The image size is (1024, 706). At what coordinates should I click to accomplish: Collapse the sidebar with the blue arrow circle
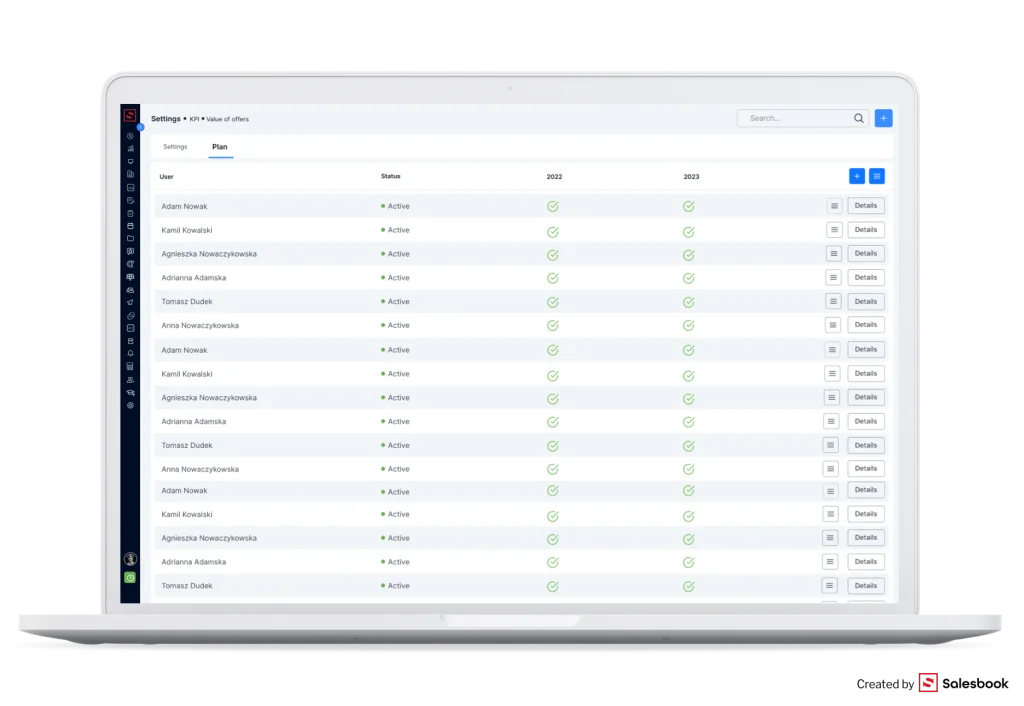click(140, 127)
